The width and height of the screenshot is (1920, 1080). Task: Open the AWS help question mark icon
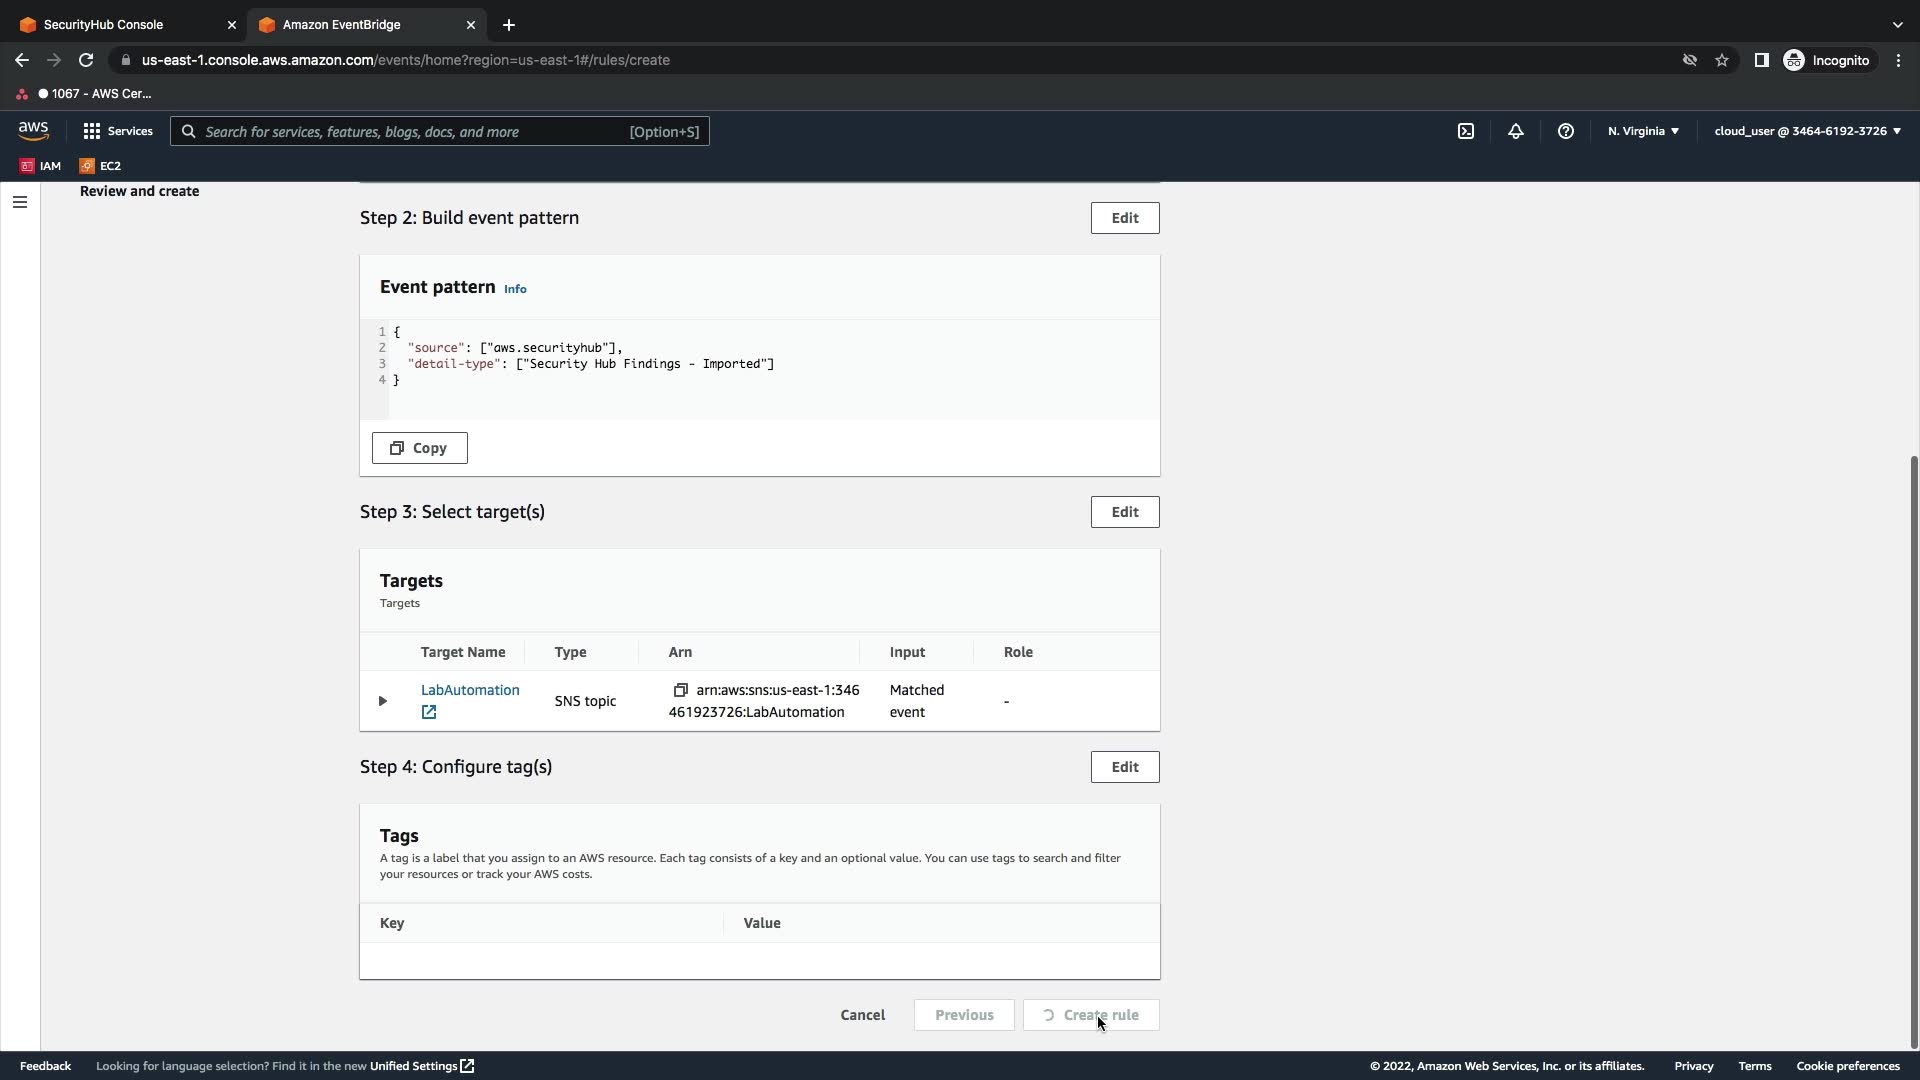coord(1566,131)
